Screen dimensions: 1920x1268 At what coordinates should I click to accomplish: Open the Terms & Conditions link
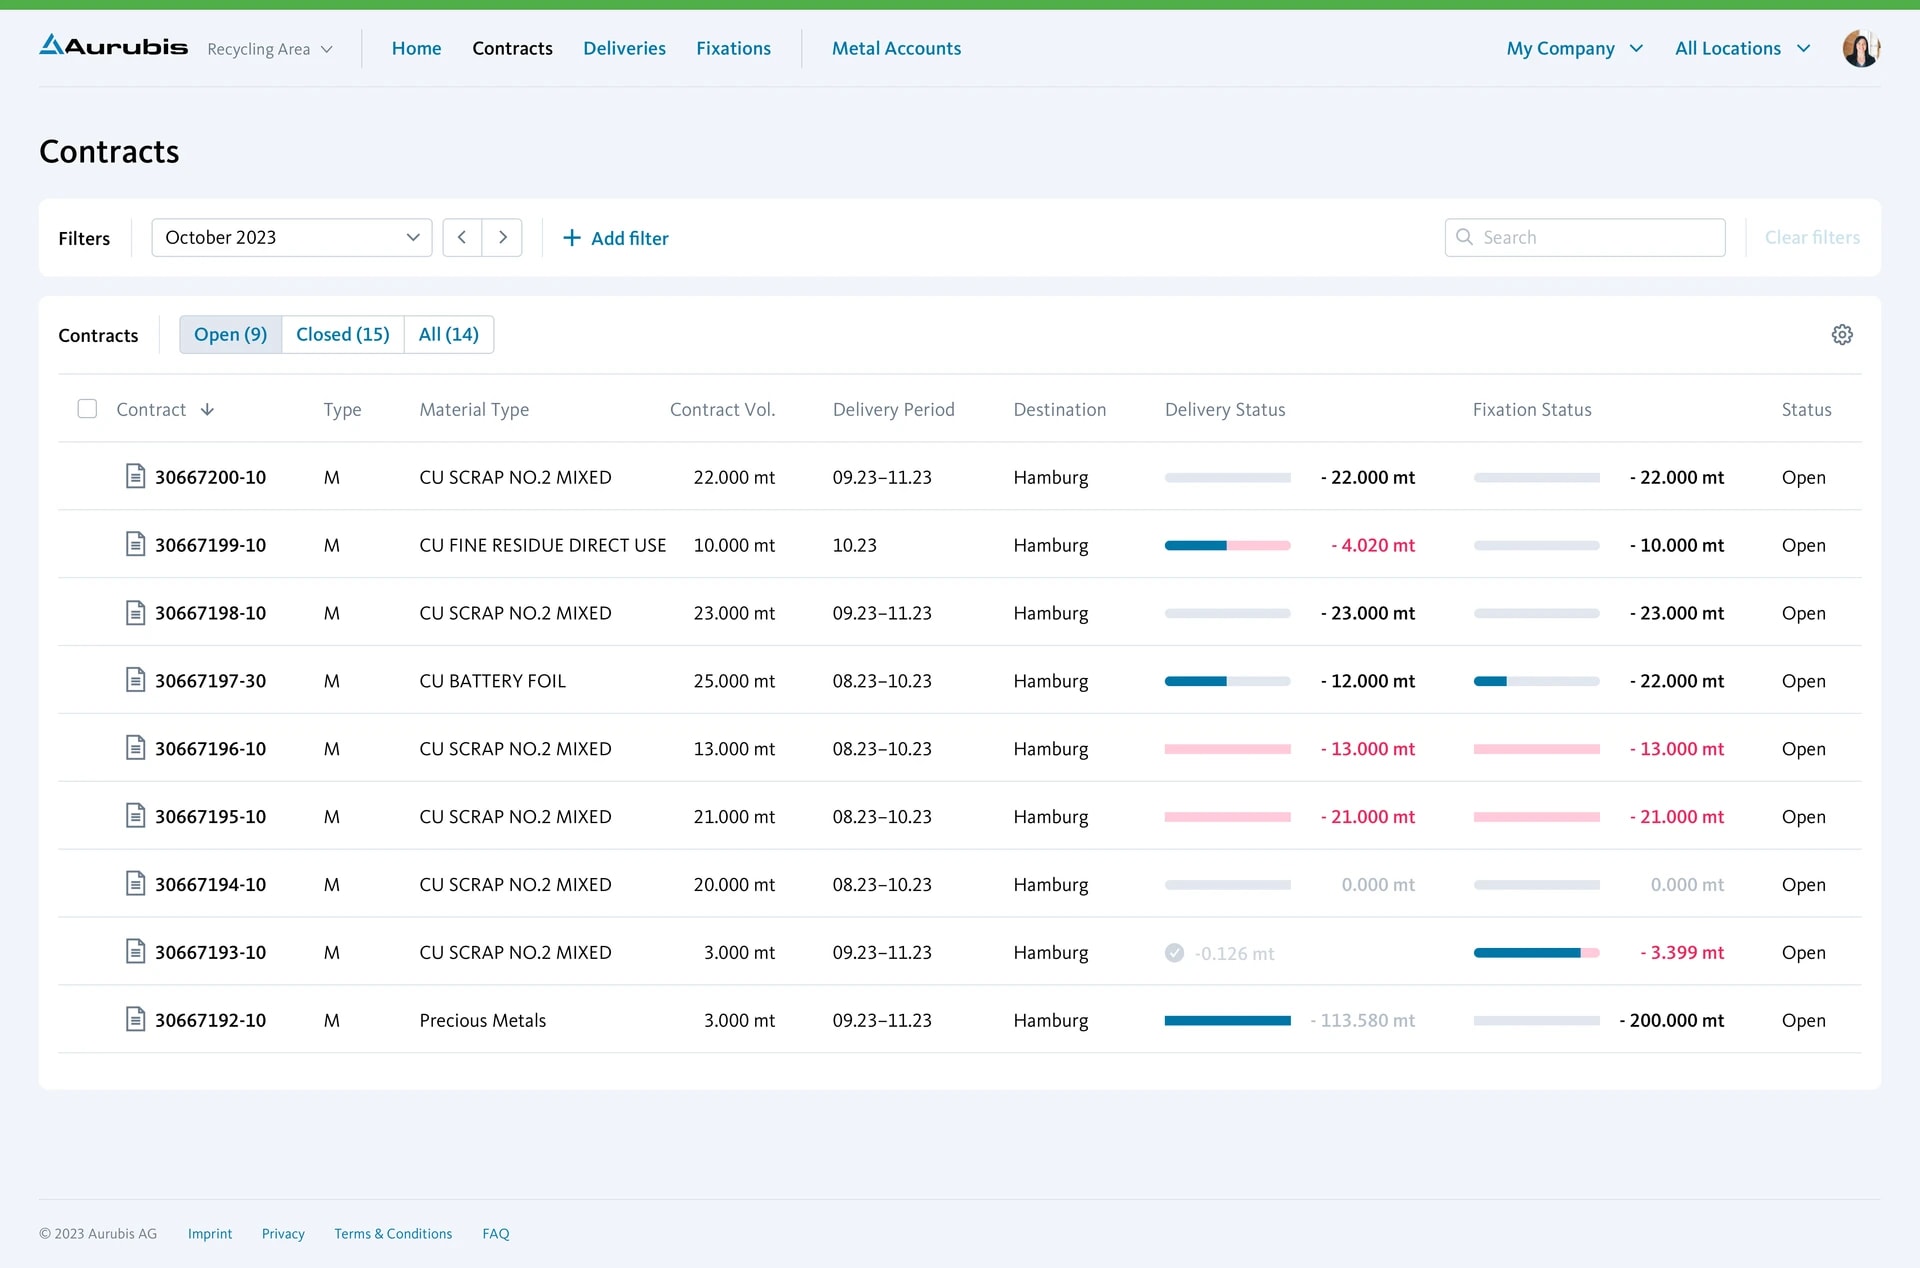click(393, 1233)
